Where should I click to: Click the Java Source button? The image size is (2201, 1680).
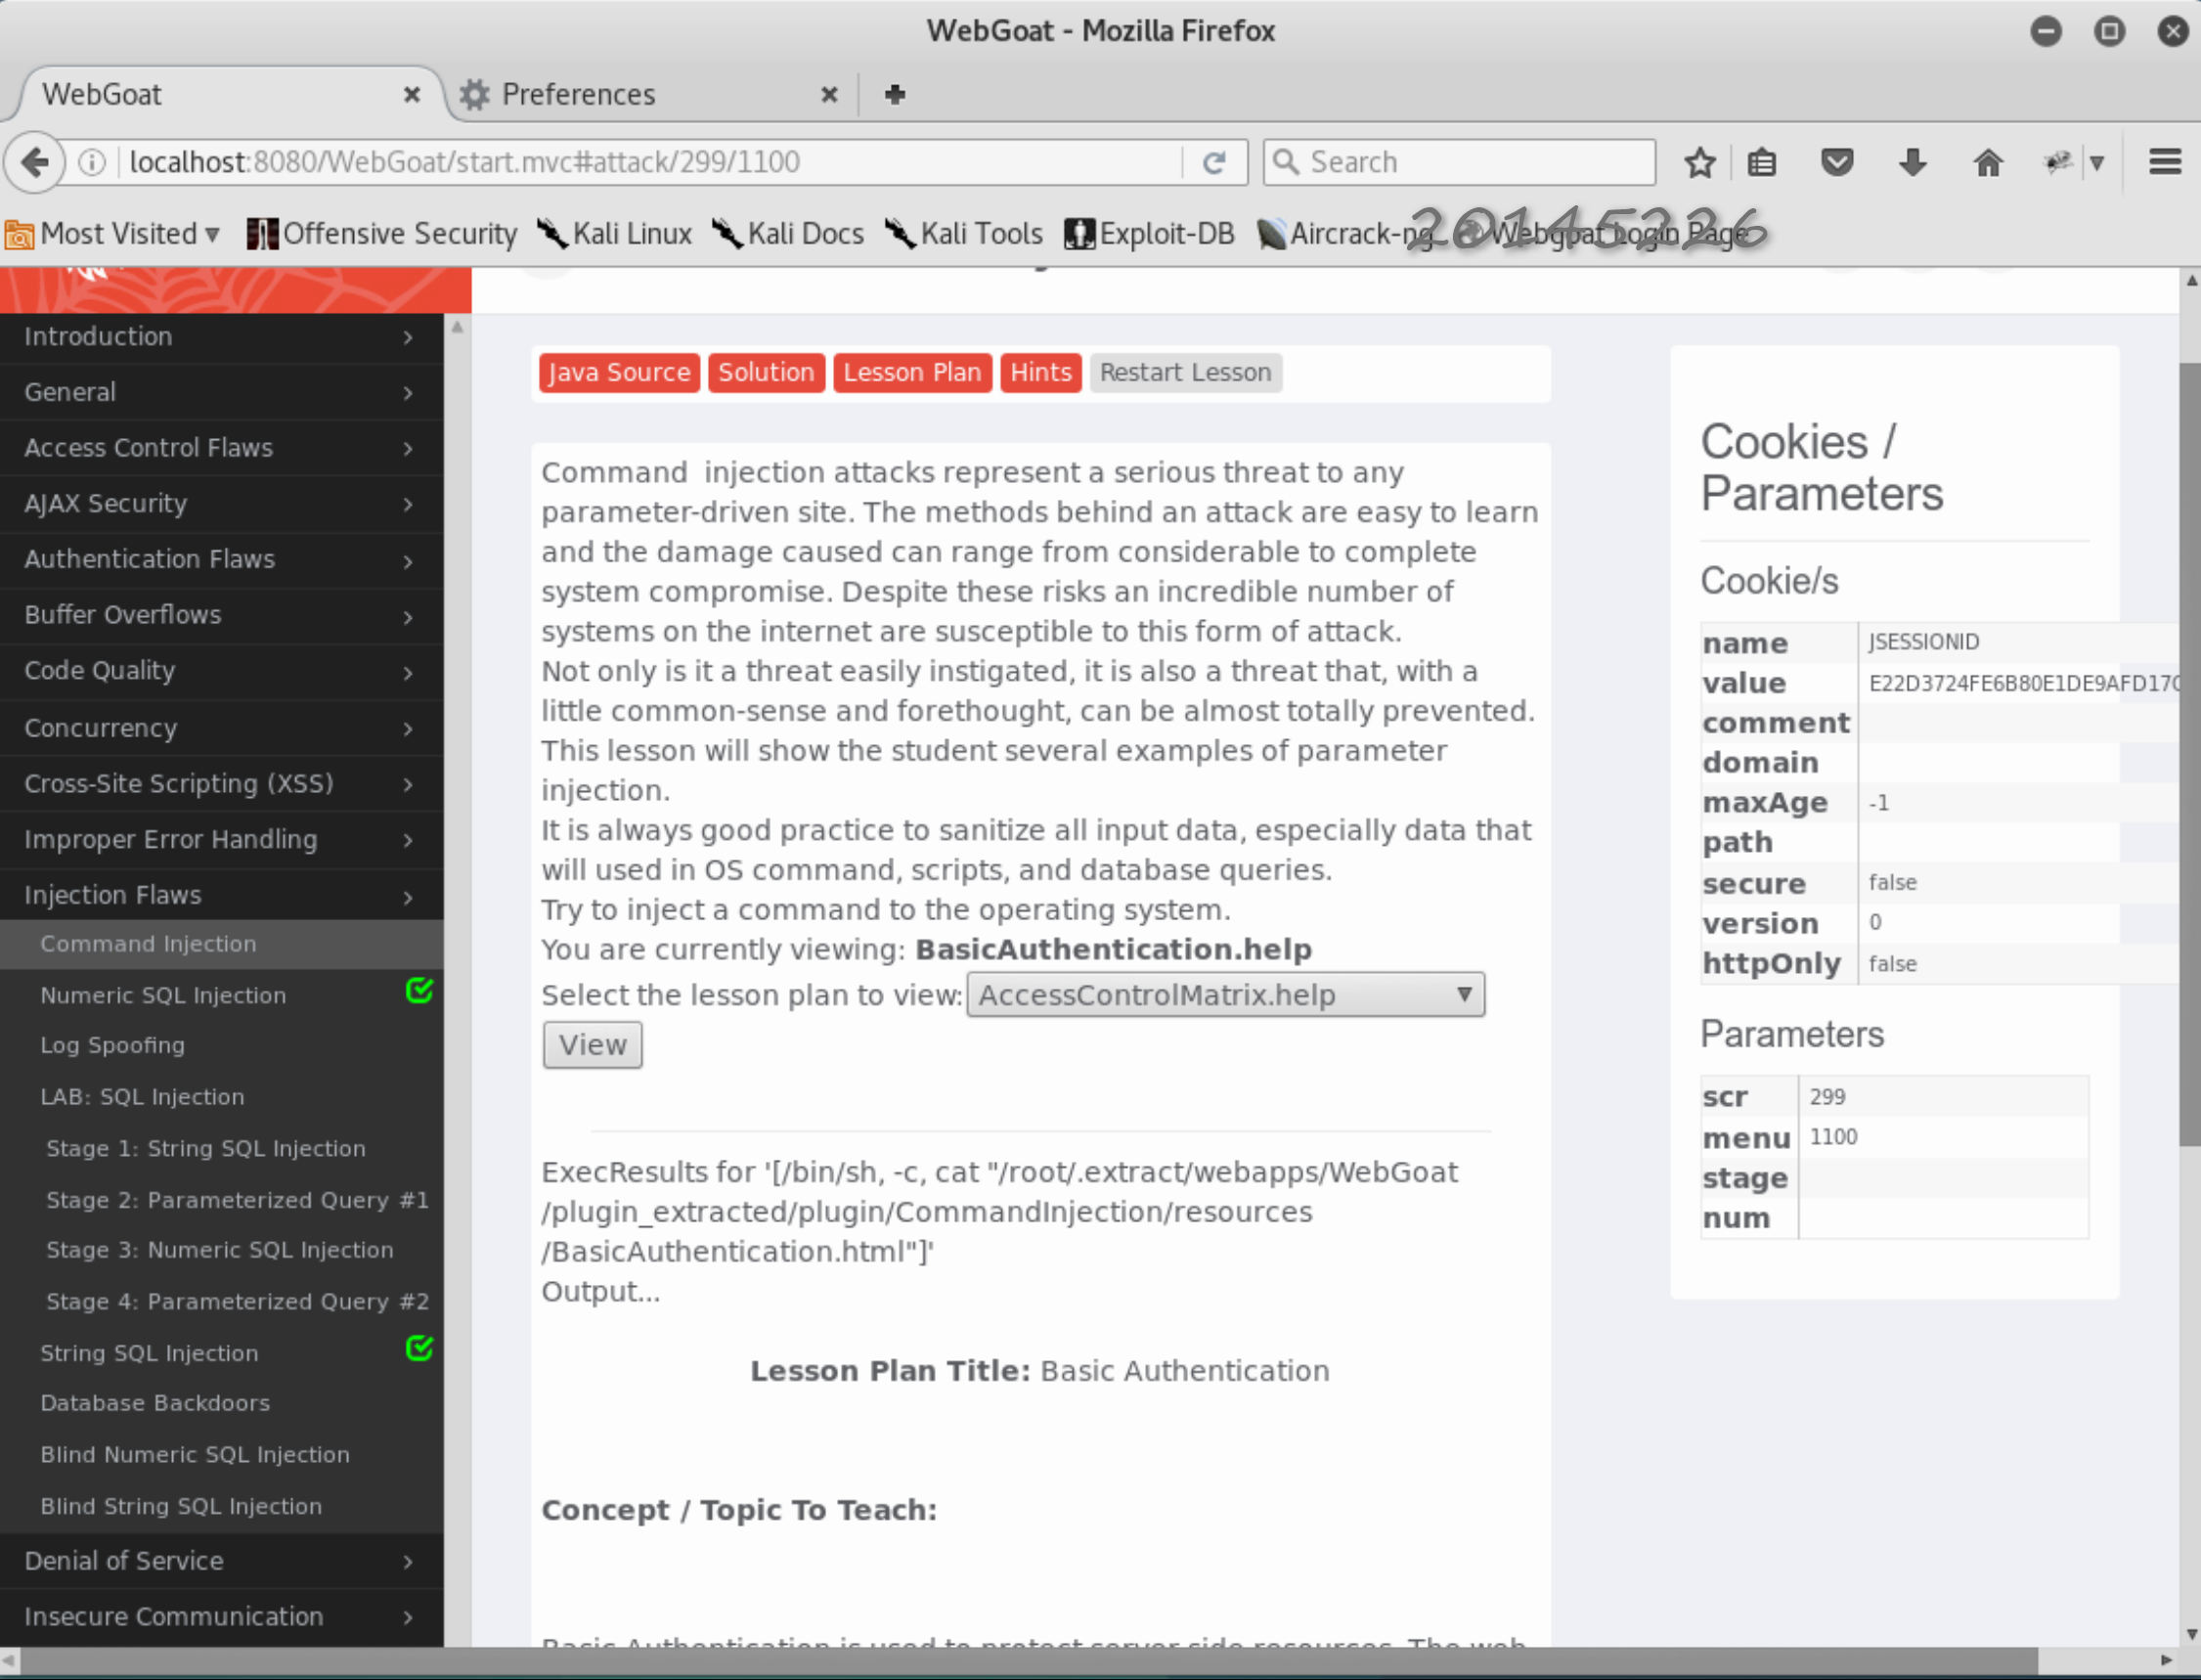point(619,373)
